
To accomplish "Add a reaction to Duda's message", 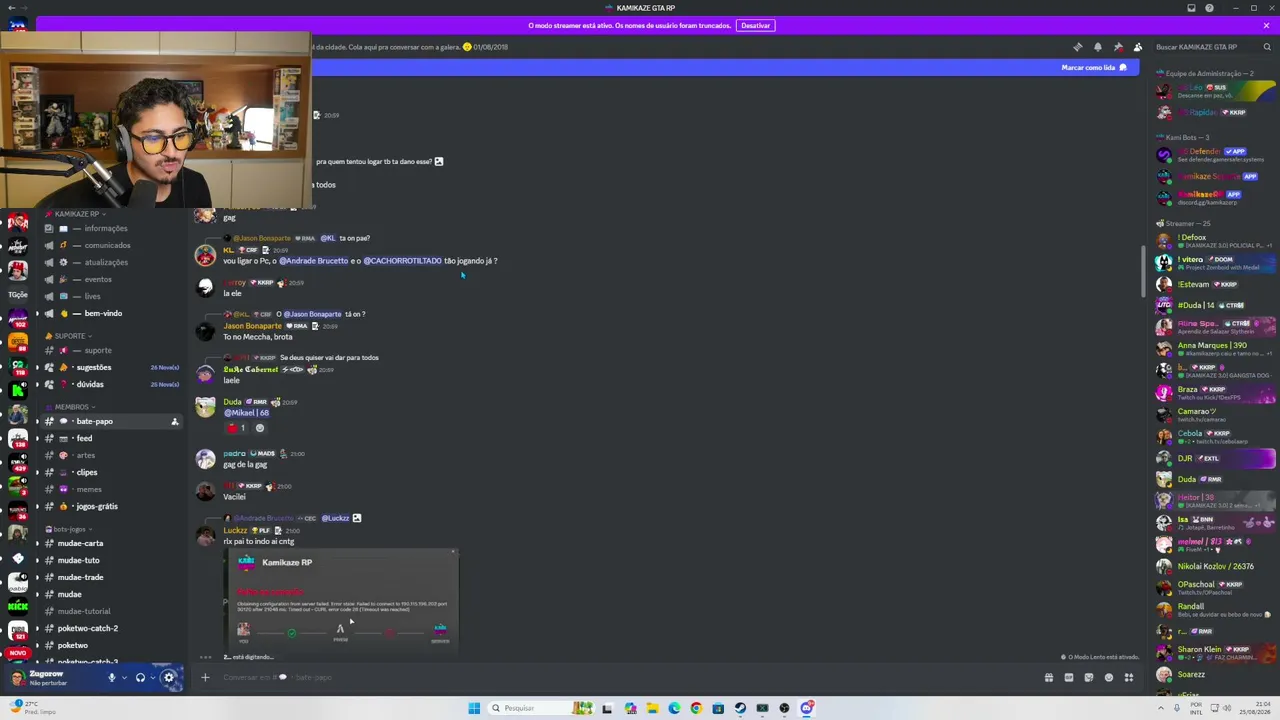I will pos(260,428).
